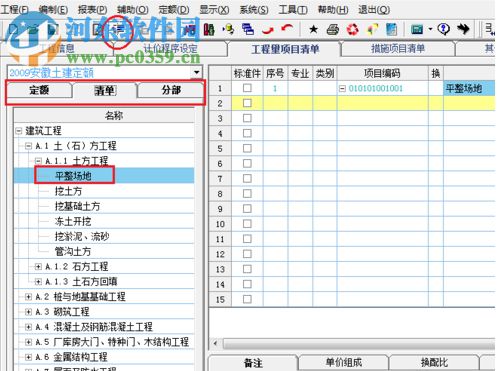The image size is (500, 371).
Task: Click the blue notebook toolbar icon
Action: pyautogui.click(x=392, y=30)
